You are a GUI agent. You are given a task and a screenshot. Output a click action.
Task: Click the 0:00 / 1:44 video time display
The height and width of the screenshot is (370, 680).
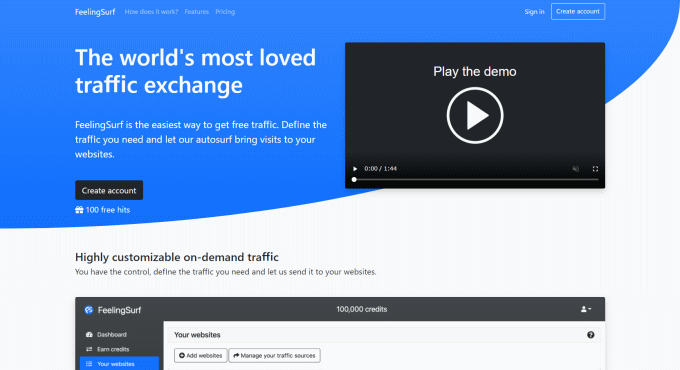point(380,169)
